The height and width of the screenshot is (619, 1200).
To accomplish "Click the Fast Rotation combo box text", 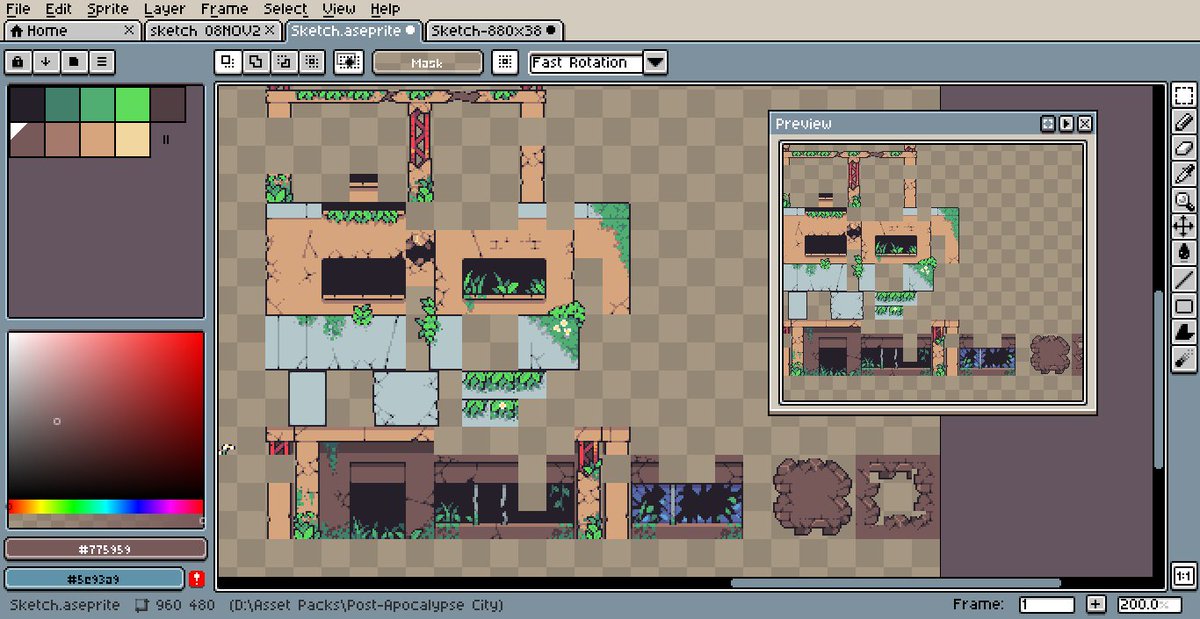I will tap(586, 62).
